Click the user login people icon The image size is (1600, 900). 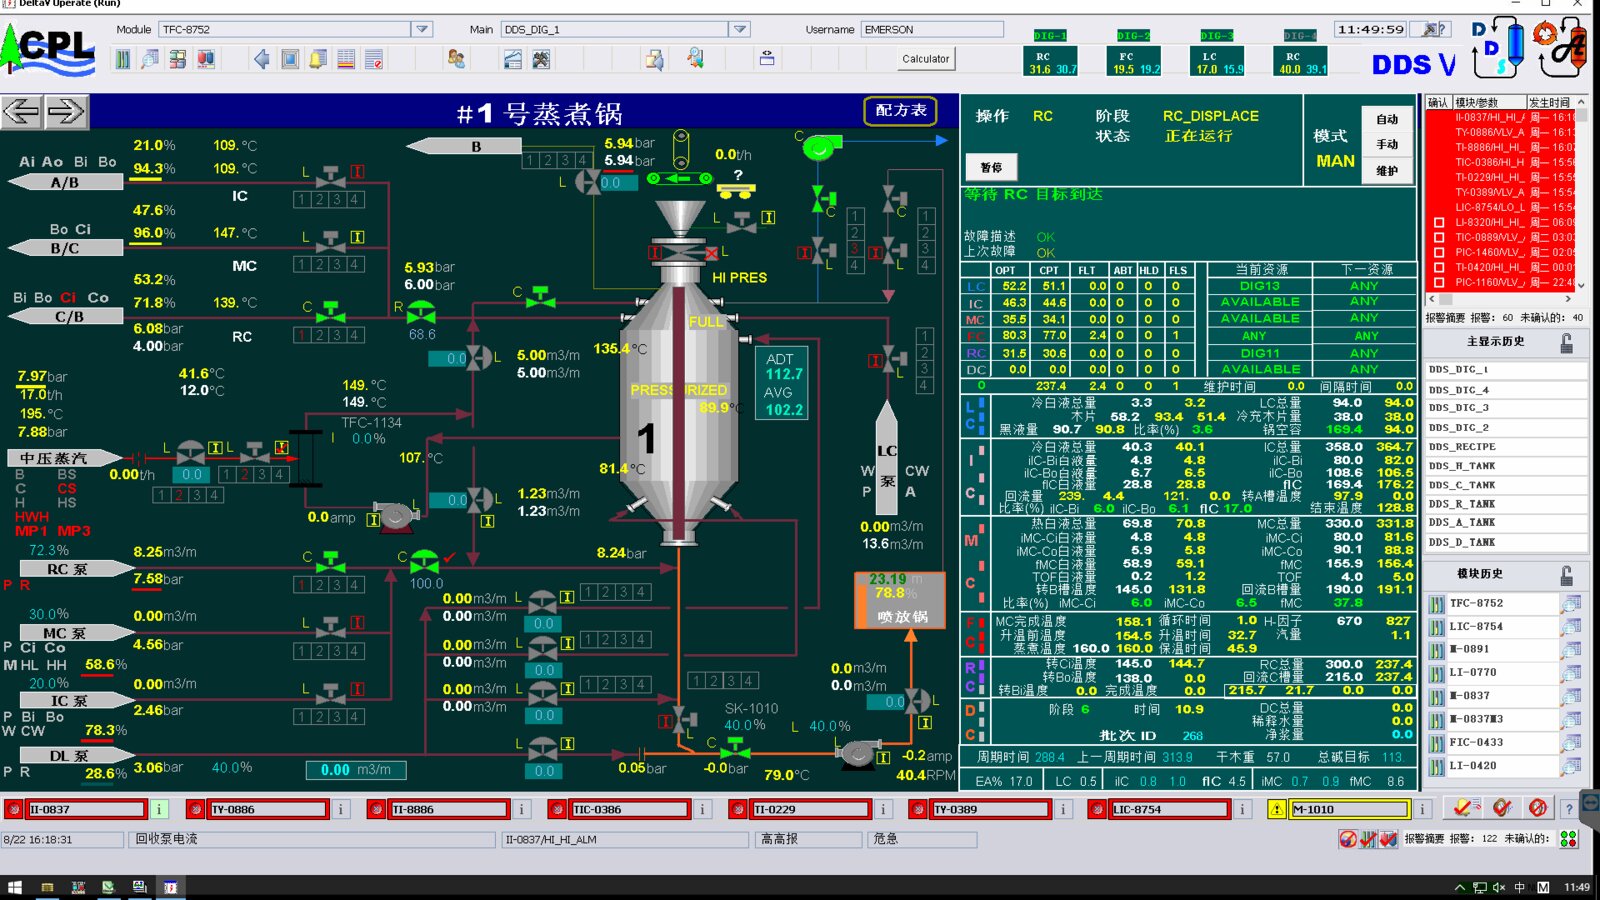tap(456, 60)
